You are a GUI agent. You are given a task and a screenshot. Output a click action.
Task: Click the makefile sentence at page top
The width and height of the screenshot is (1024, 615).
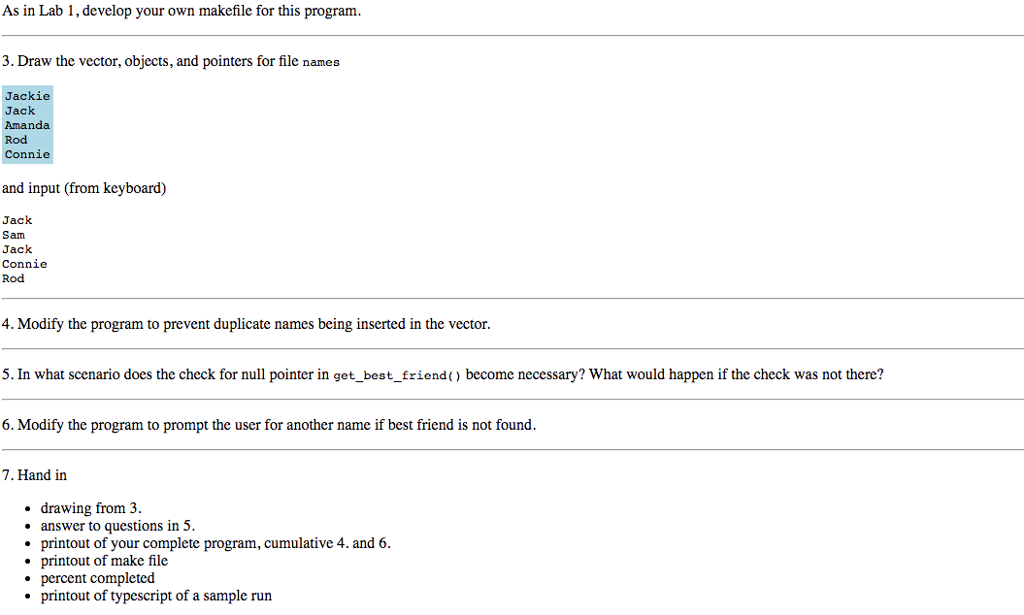(x=182, y=11)
